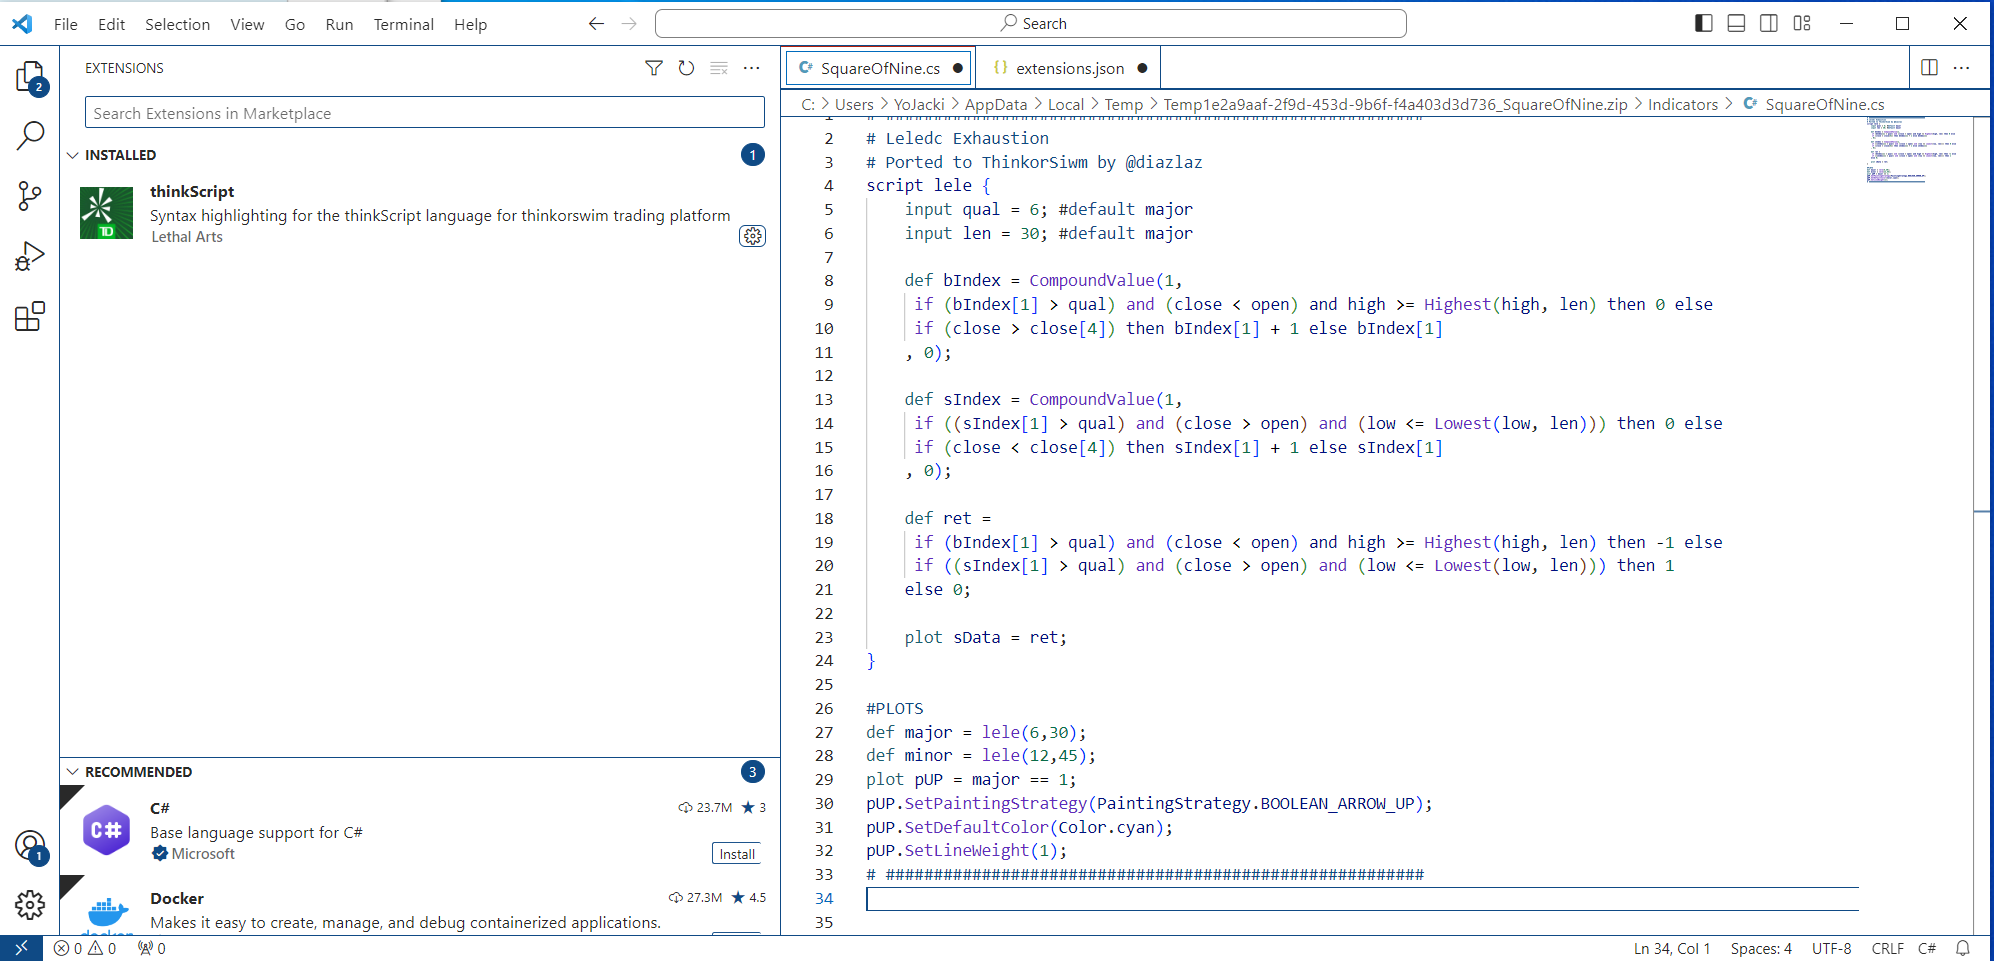Open the Help menu

point(470,24)
